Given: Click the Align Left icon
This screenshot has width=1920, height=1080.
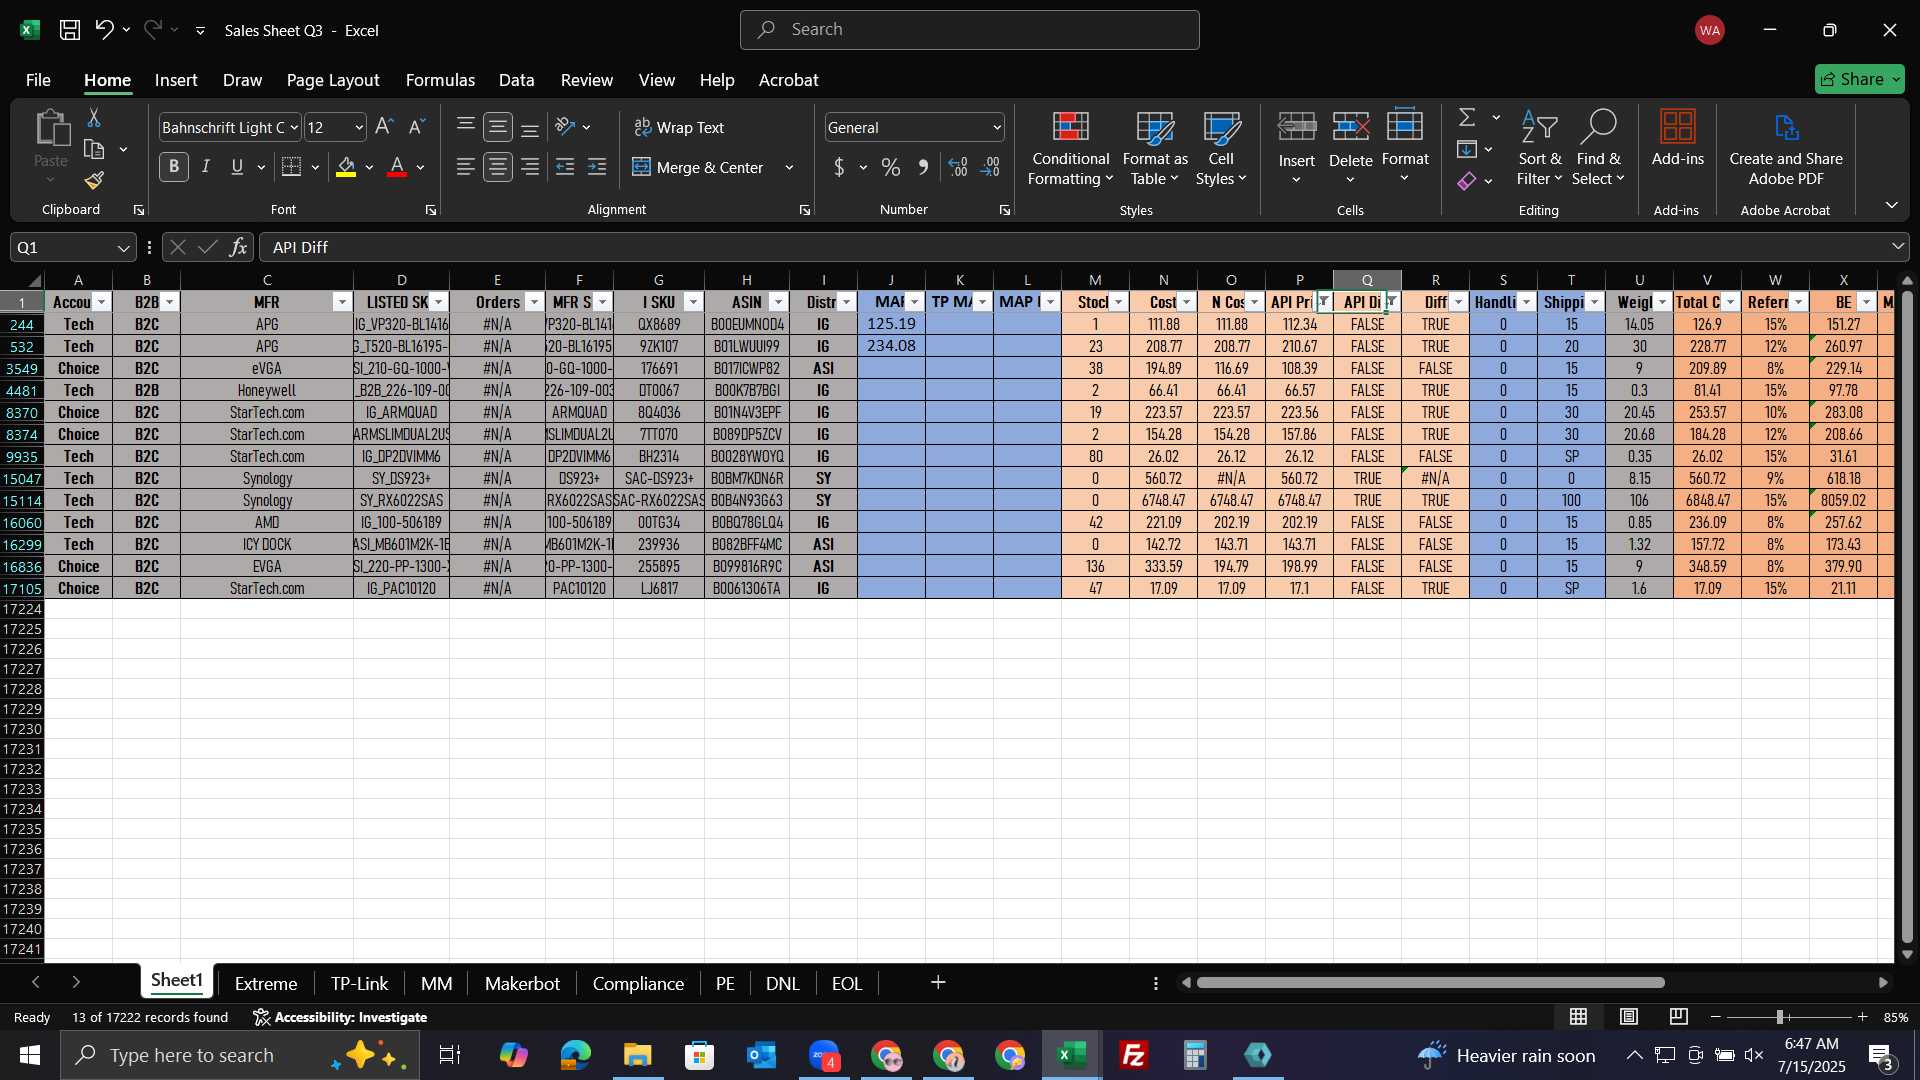Looking at the screenshot, I should click(465, 167).
